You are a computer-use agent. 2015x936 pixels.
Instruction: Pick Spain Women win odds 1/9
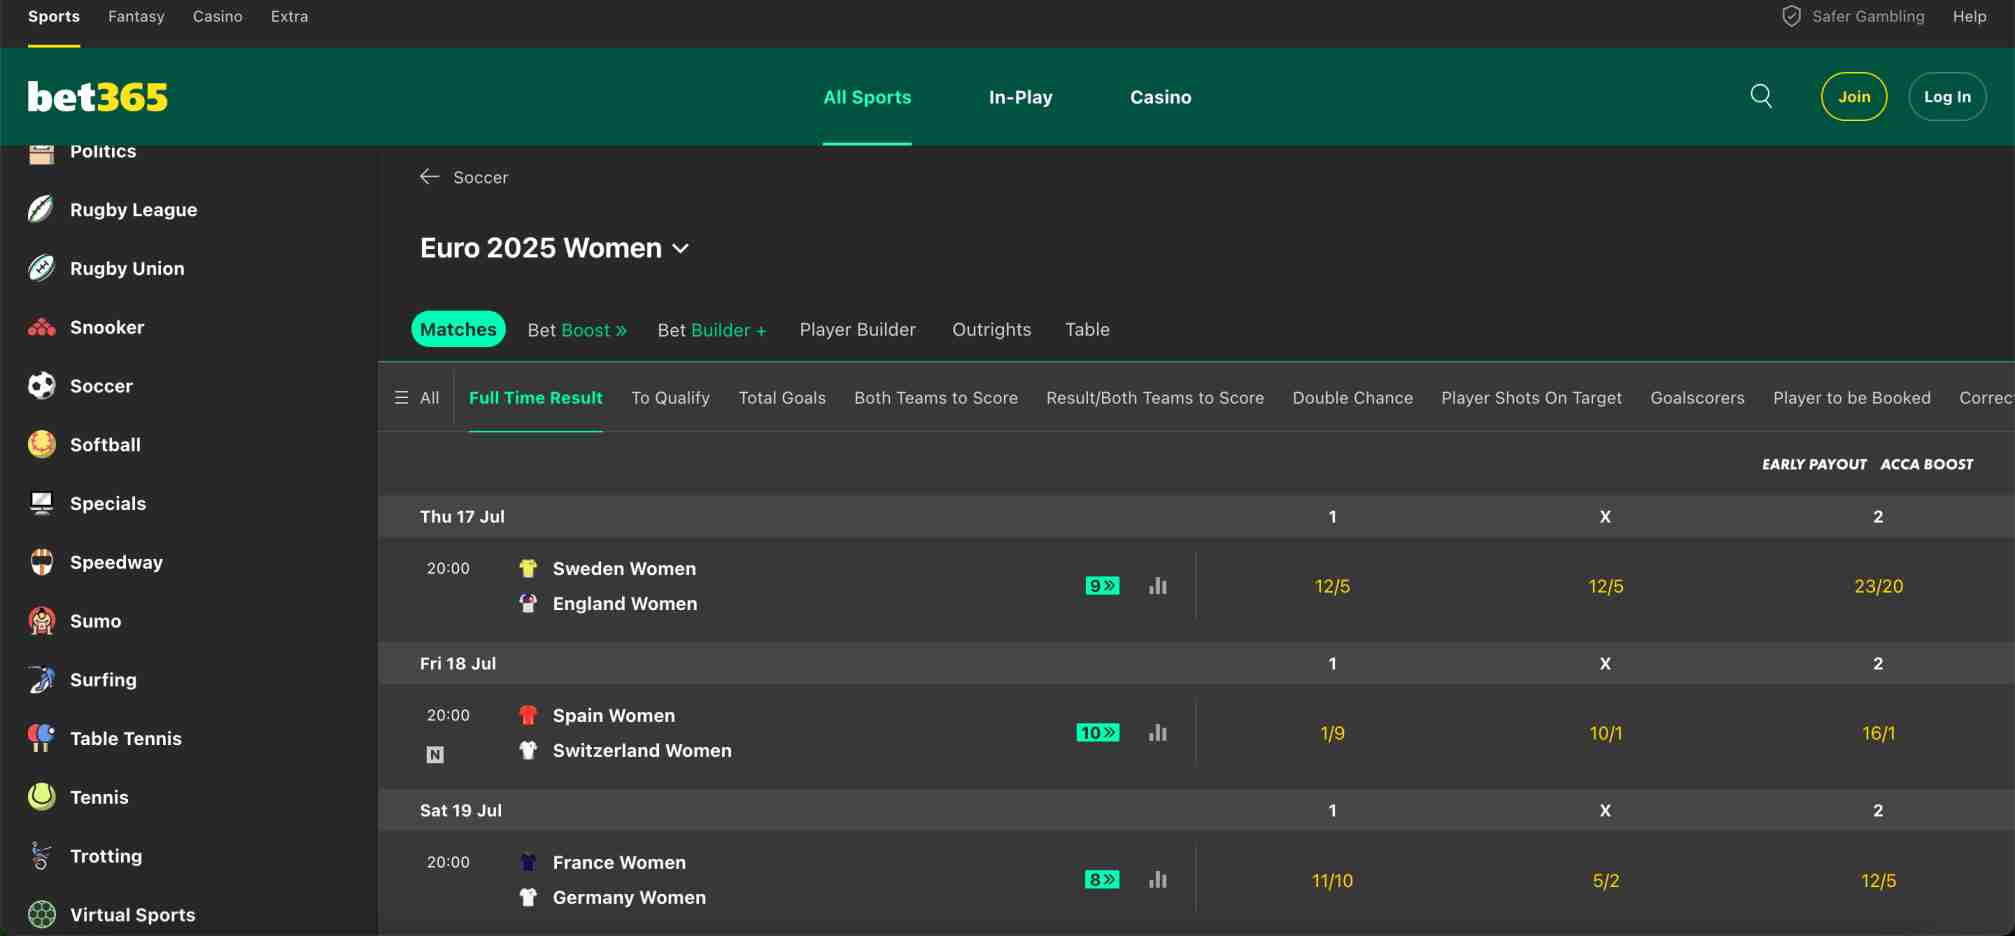tap(1332, 733)
